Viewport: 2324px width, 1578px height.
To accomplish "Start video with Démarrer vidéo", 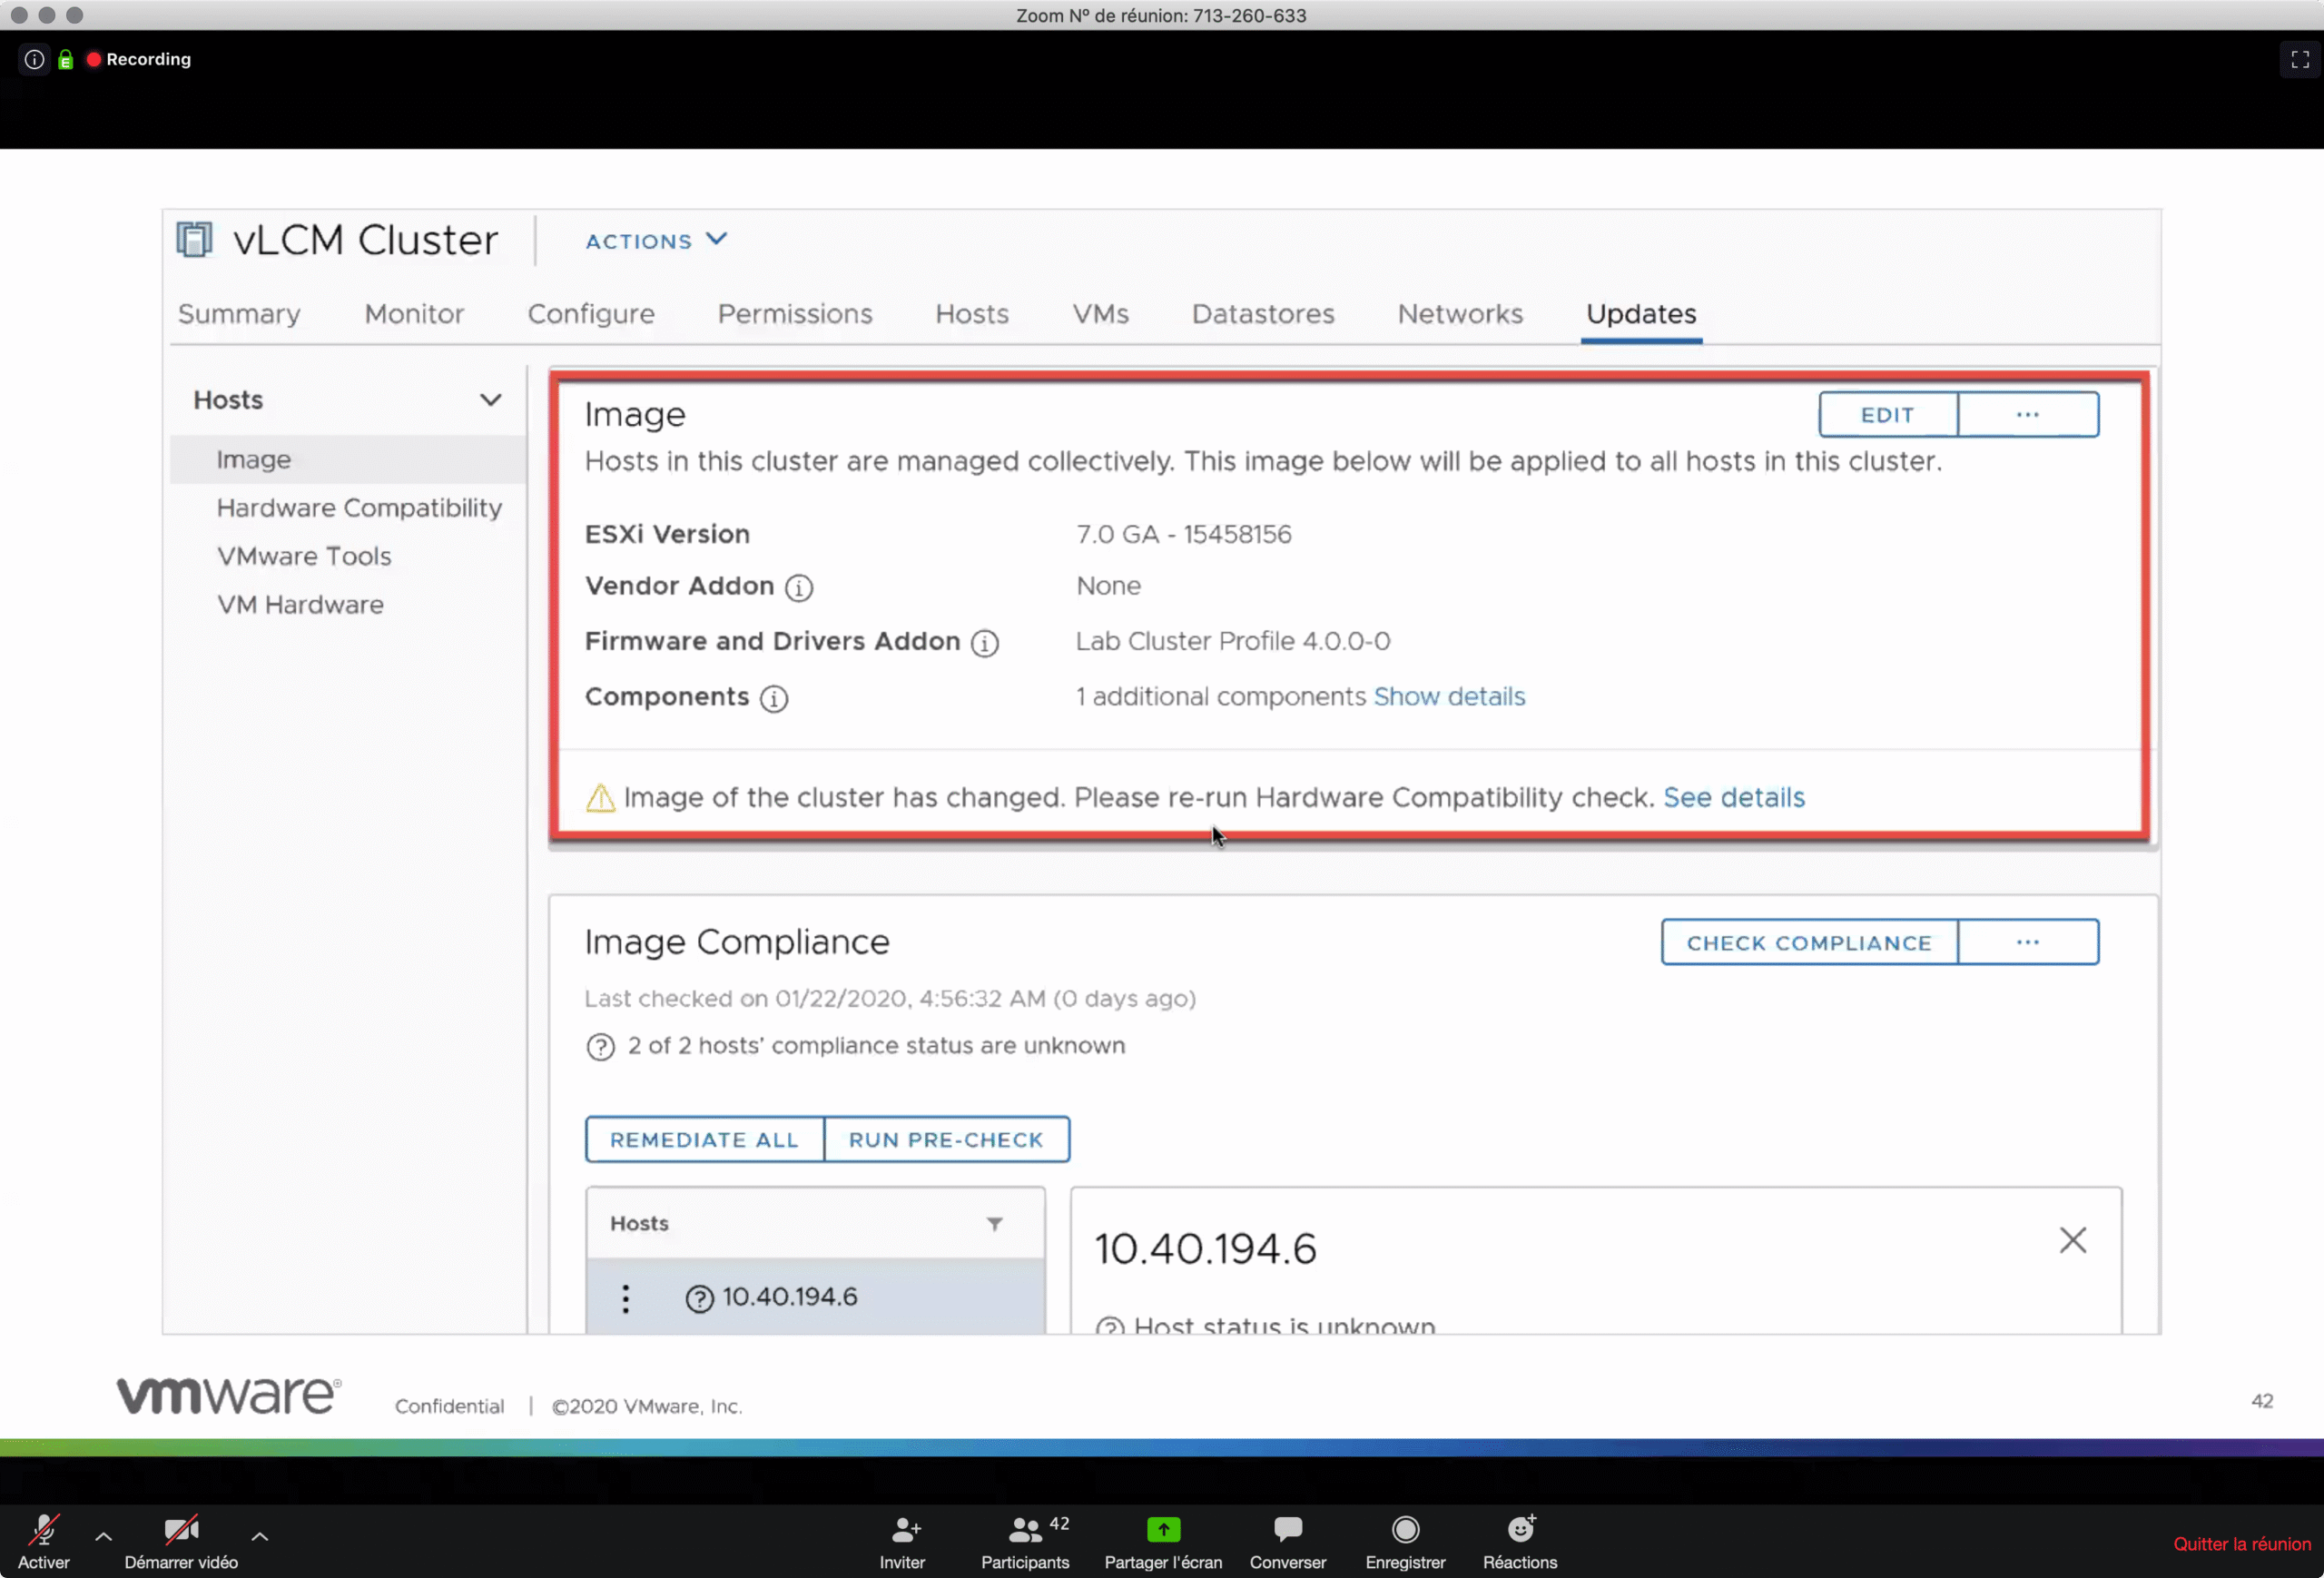I will [x=181, y=1540].
